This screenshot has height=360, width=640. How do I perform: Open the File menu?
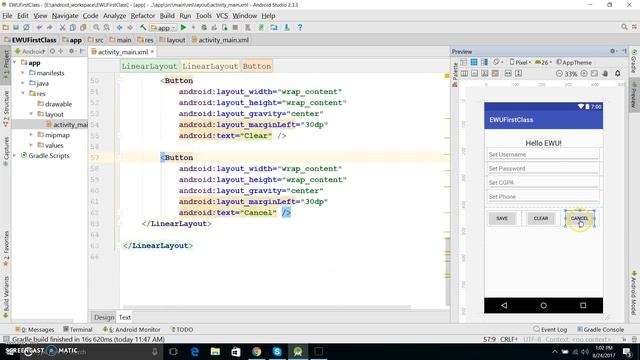[7, 16]
